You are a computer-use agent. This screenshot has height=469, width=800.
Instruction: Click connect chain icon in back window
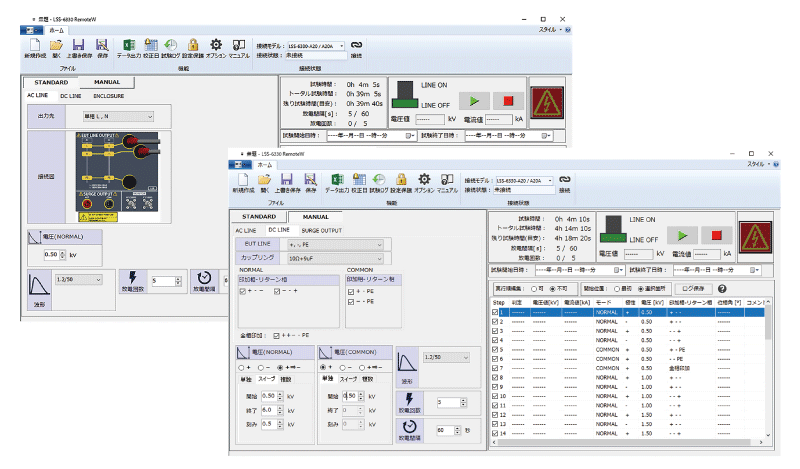pos(356,45)
